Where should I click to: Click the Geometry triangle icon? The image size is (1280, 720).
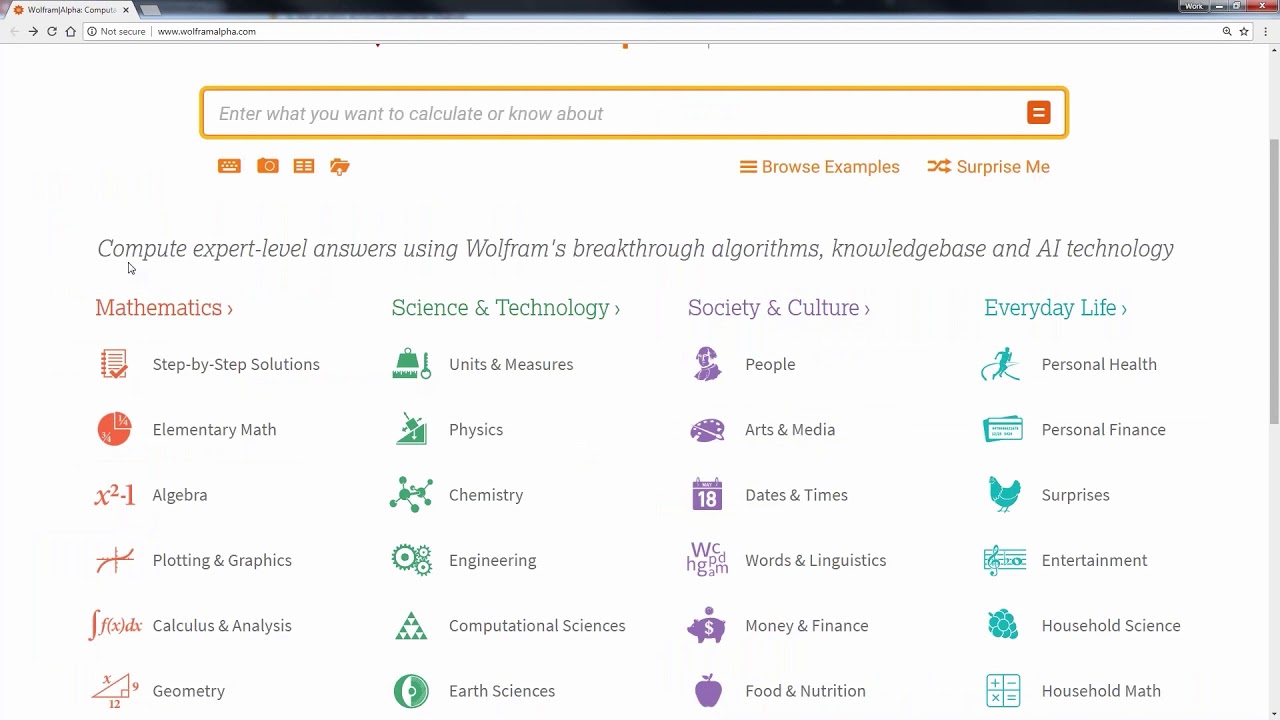coord(114,691)
